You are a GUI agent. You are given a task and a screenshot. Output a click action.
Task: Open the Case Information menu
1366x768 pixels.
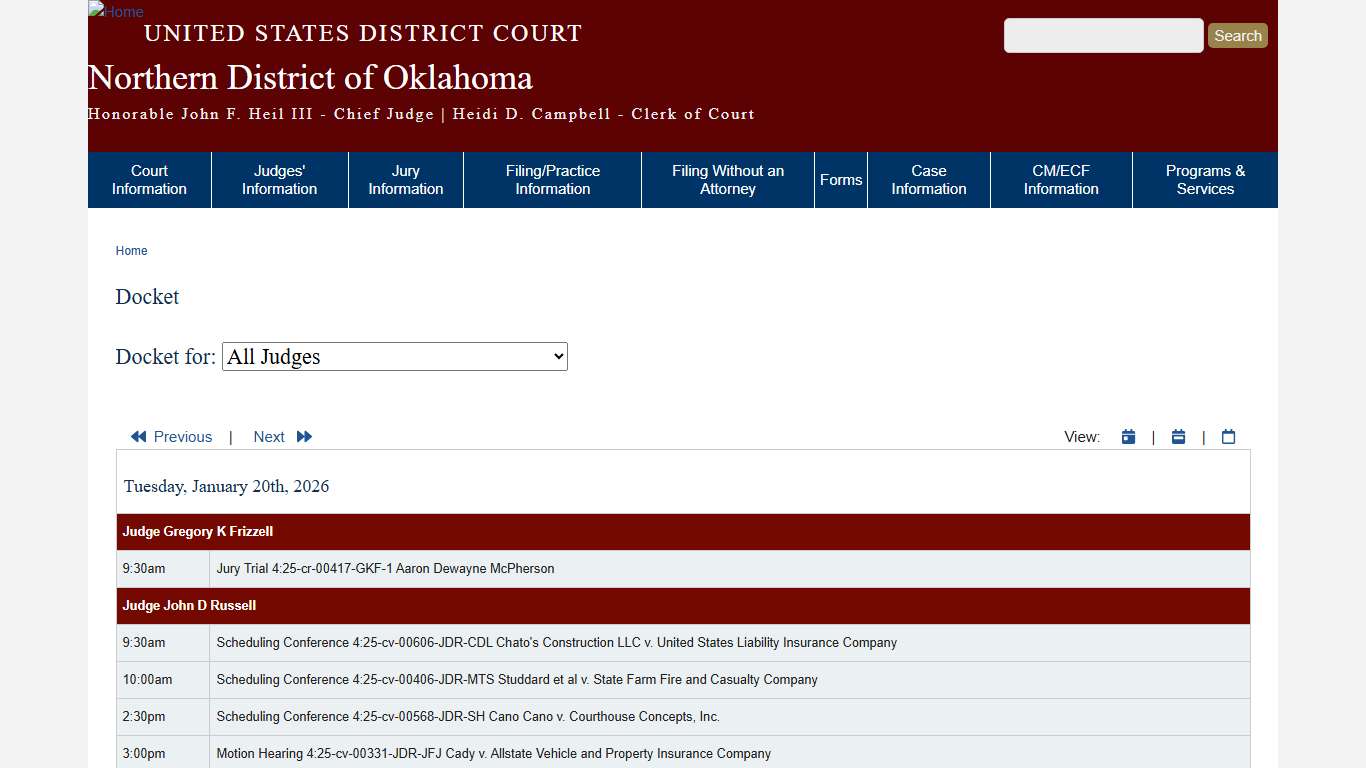[x=928, y=180]
